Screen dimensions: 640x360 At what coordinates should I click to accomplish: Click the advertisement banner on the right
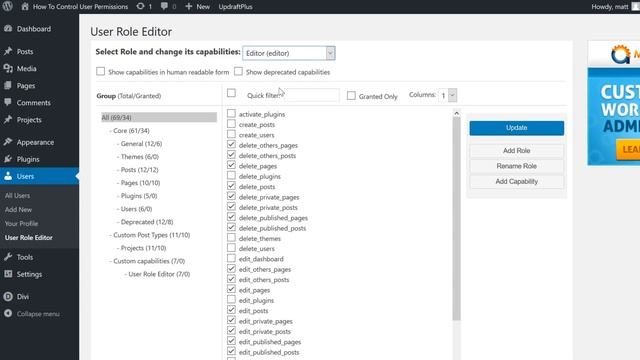[x=613, y=103]
